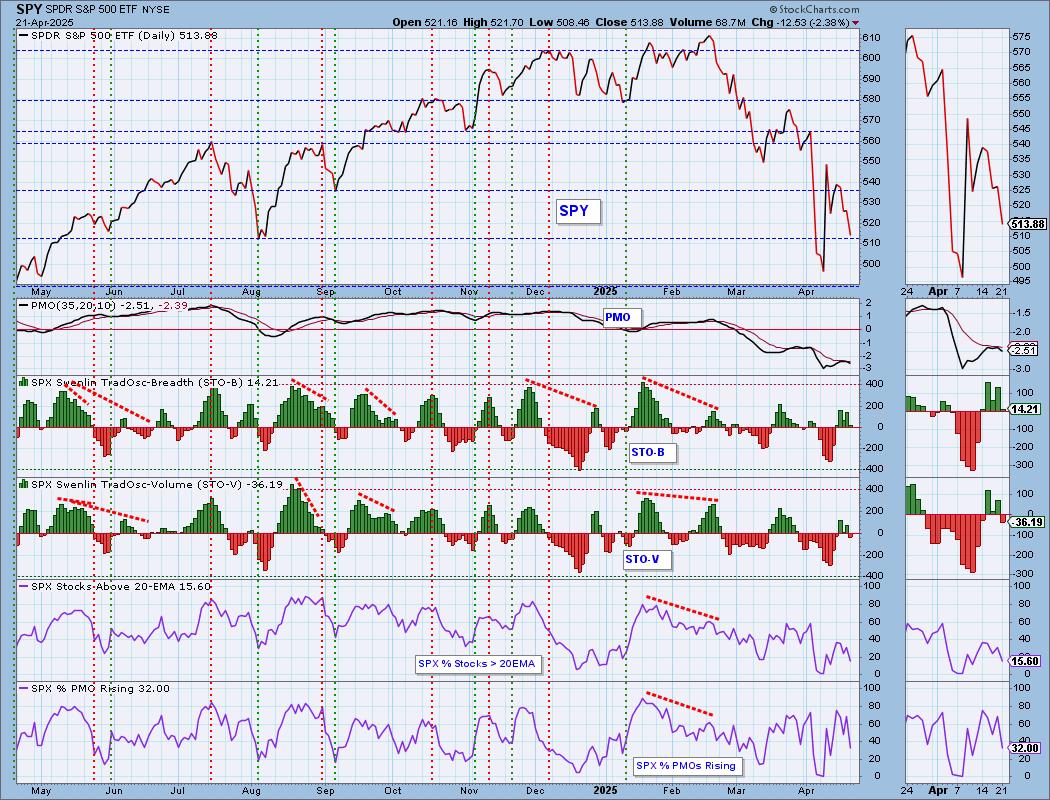1050x800 pixels.
Task: Click the 14.21 STO-B value tag
Action: click(x=1025, y=409)
